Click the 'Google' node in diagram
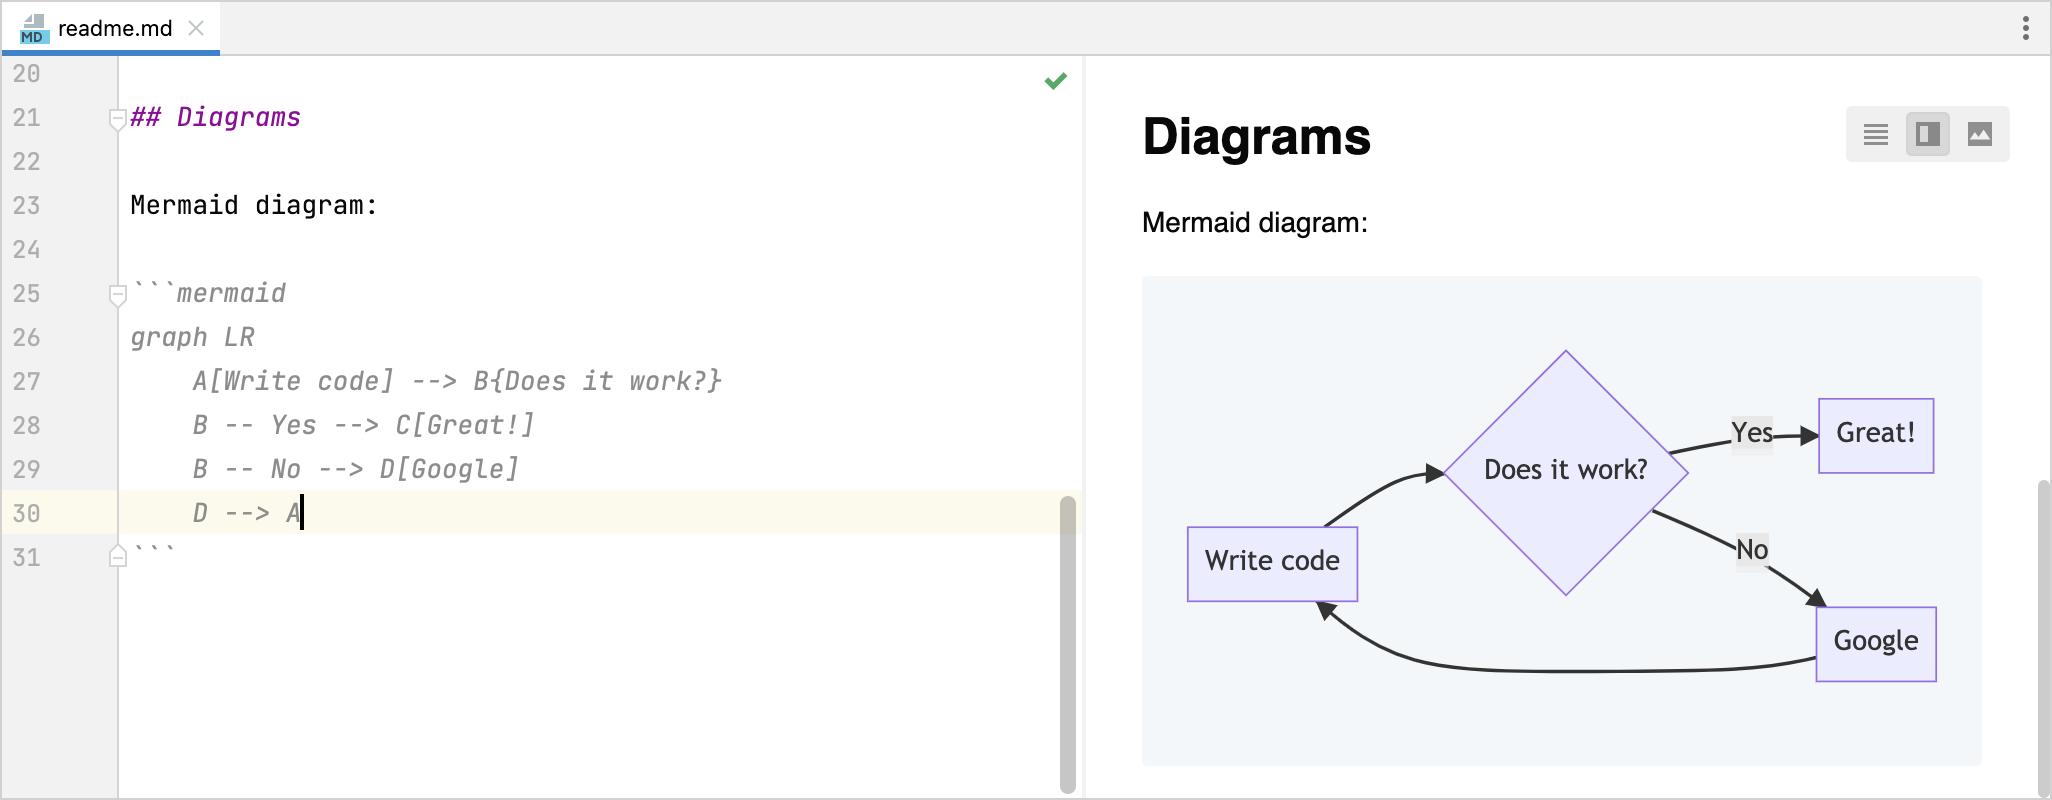The height and width of the screenshot is (800, 2052). tap(1876, 644)
